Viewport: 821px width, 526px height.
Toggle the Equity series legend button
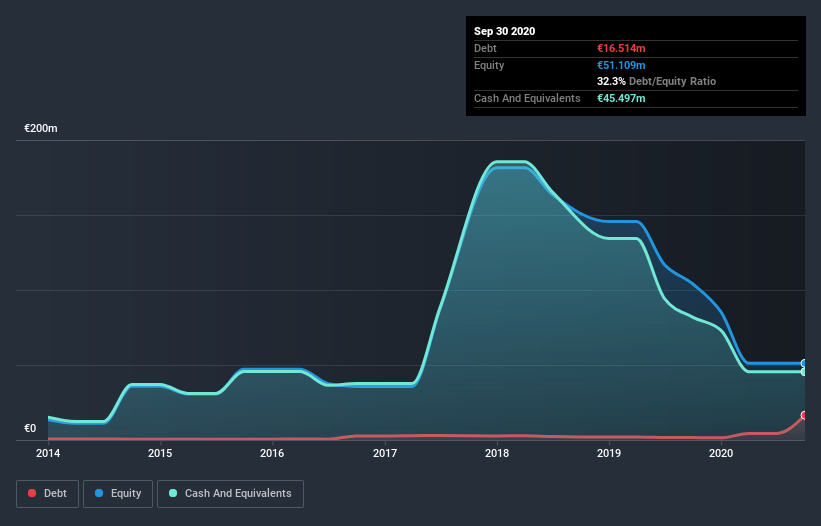point(118,494)
